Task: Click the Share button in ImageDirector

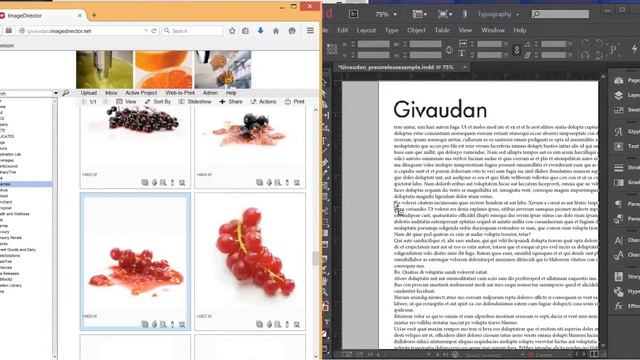Action: click(x=231, y=102)
